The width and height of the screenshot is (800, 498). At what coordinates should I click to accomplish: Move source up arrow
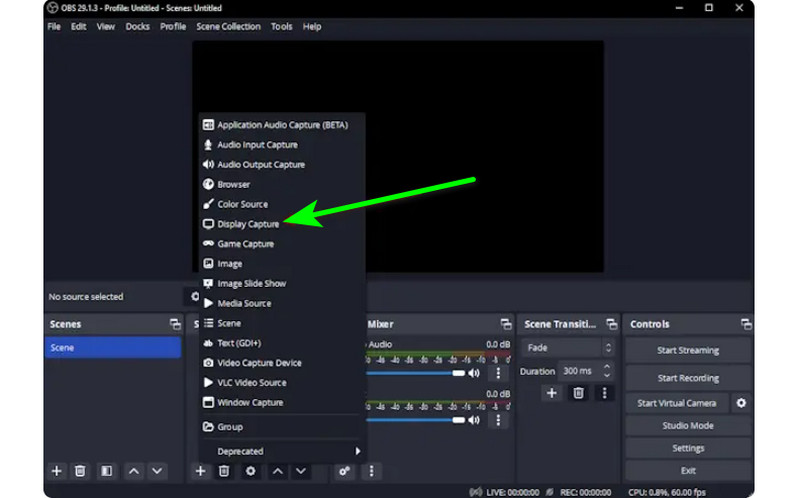pyautogui.click(x=278, y=471)
